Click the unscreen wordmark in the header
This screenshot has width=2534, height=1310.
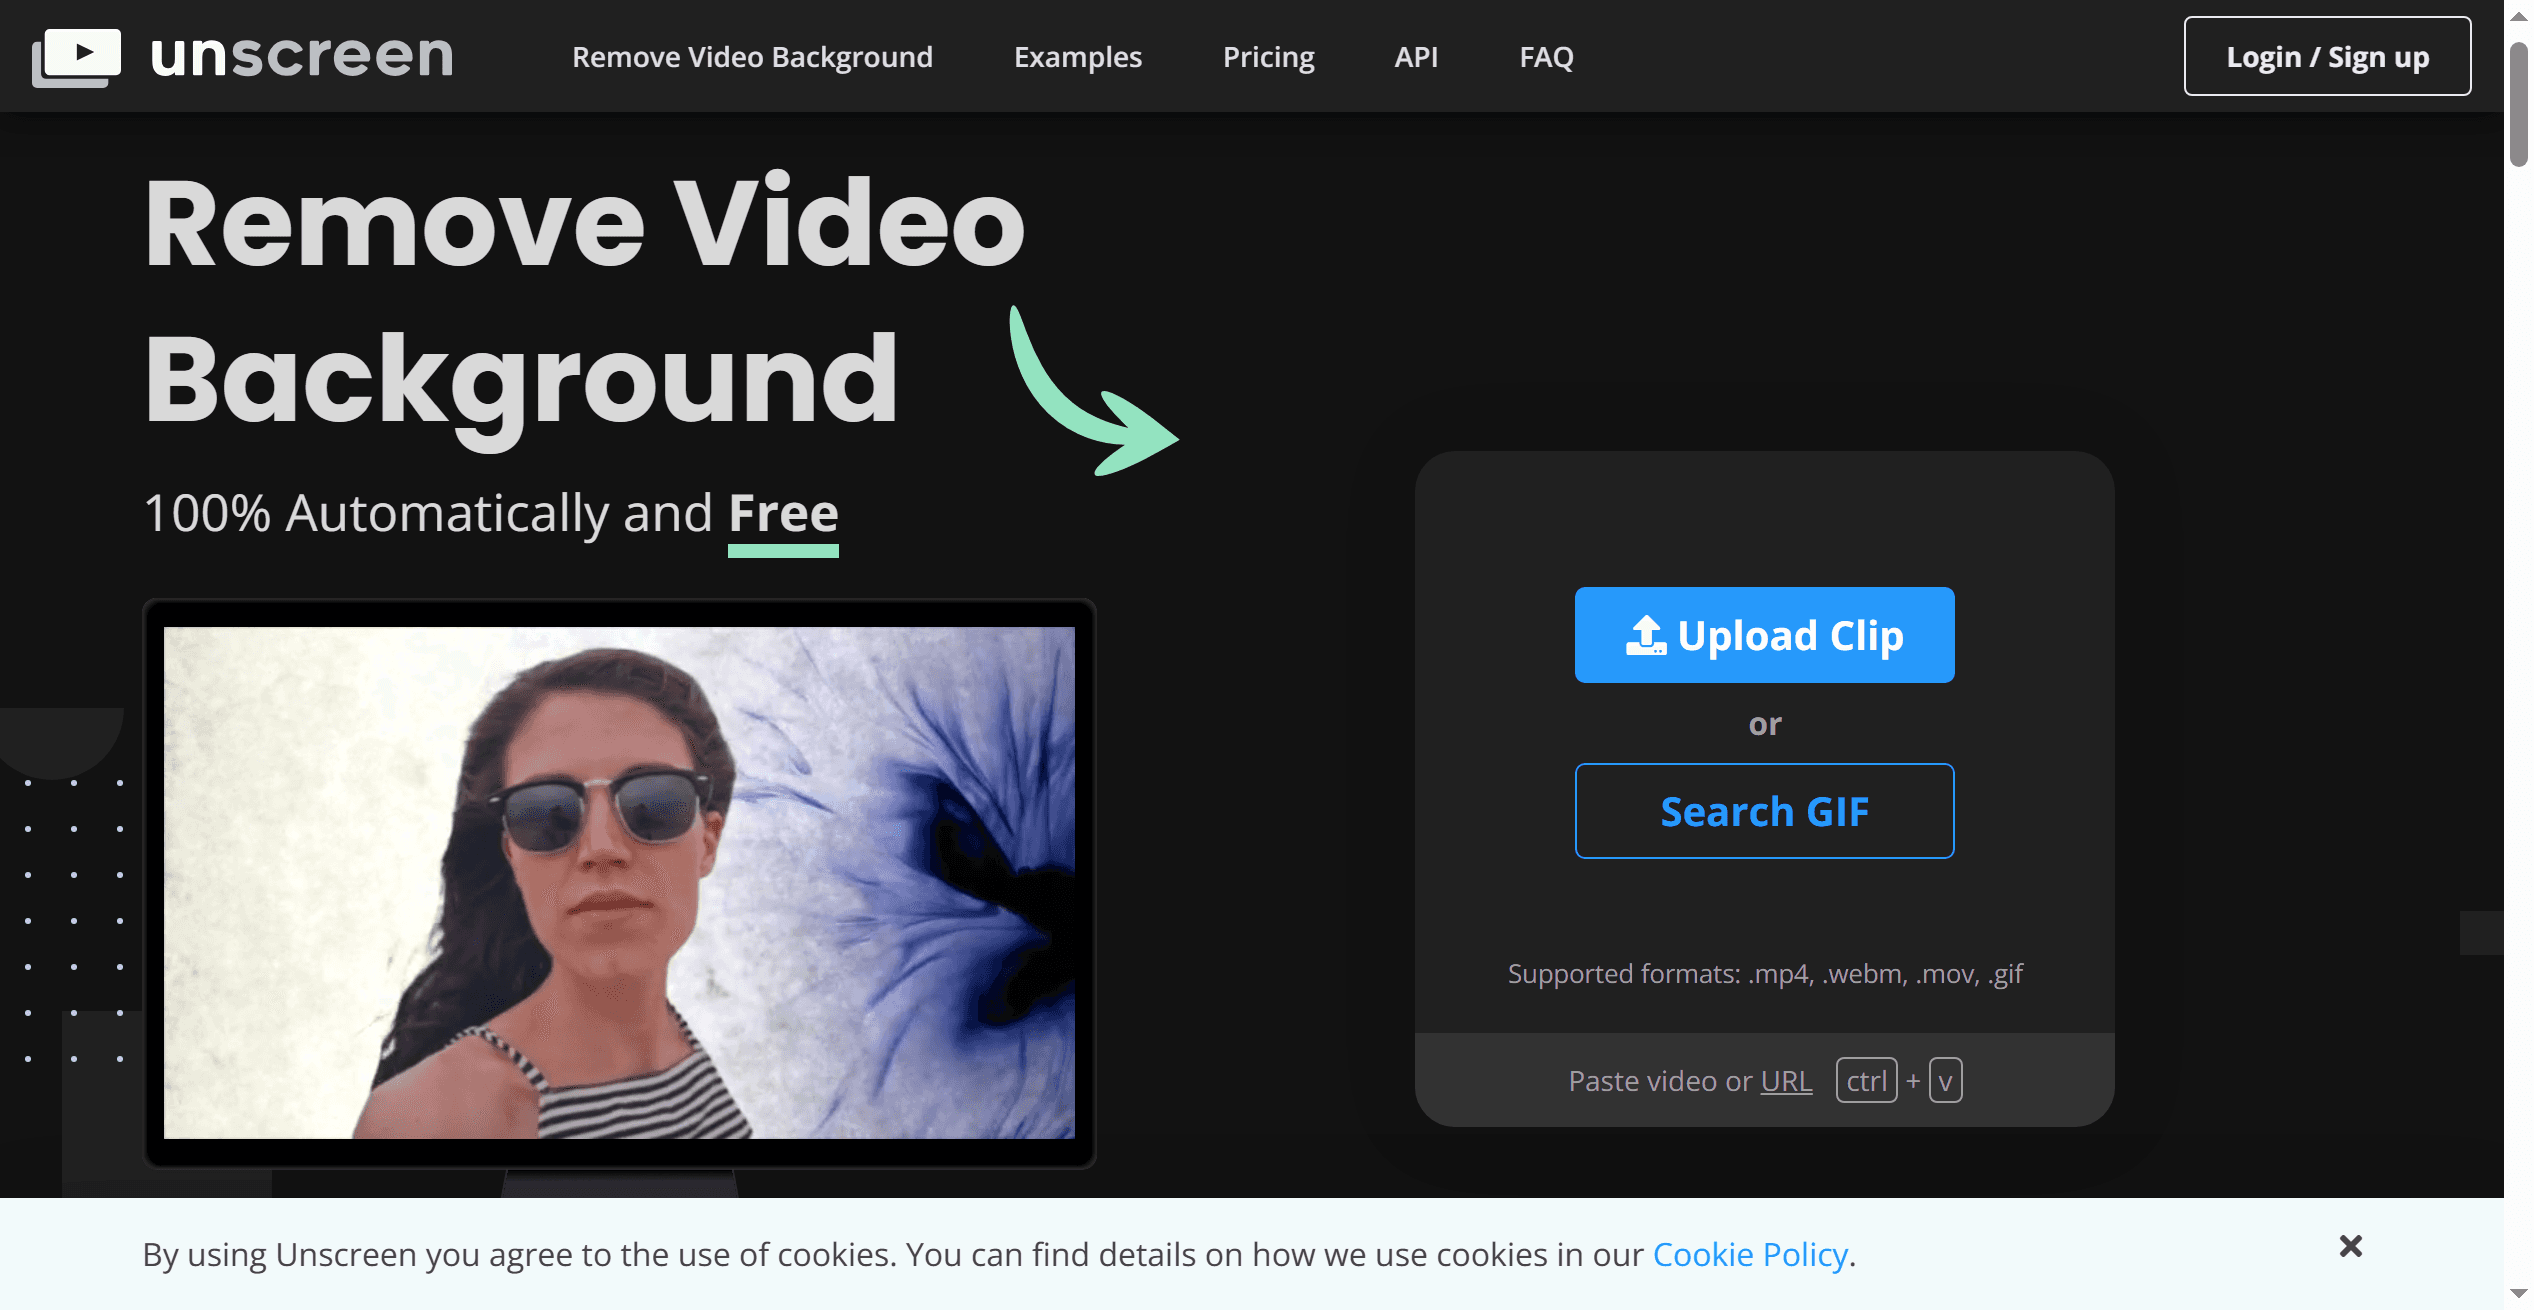point(301,56)
